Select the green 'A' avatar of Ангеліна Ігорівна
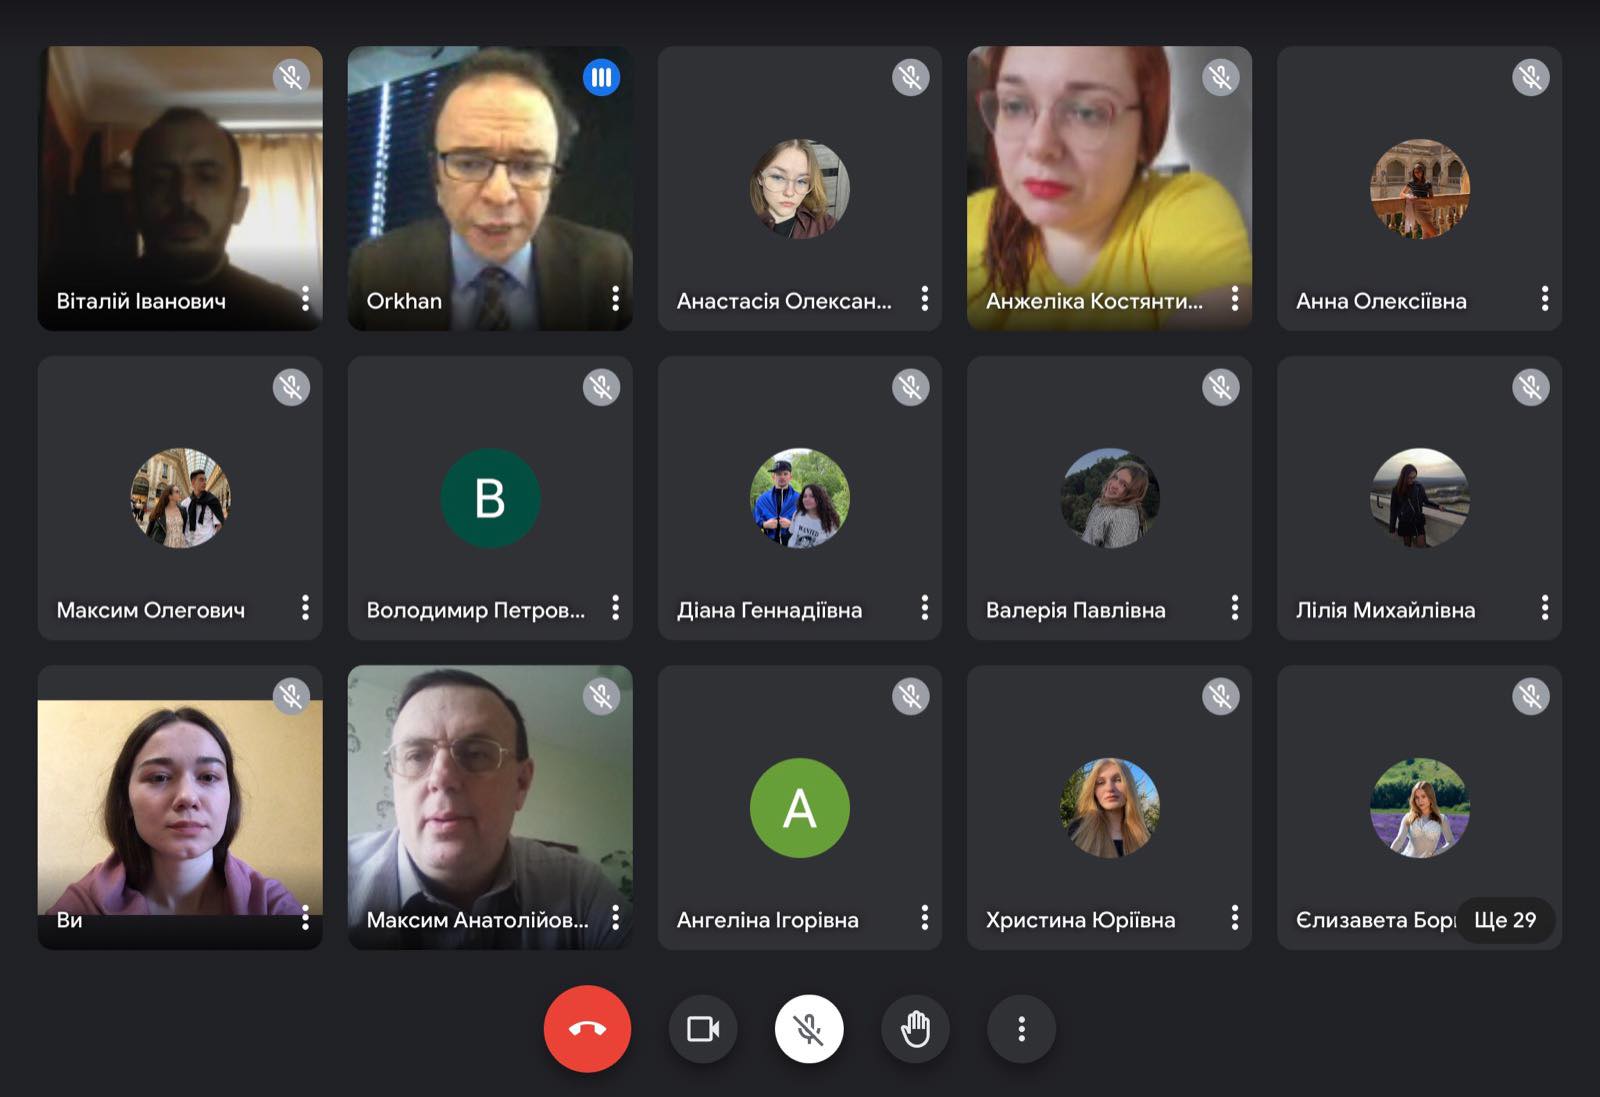 tap(800, 808)
